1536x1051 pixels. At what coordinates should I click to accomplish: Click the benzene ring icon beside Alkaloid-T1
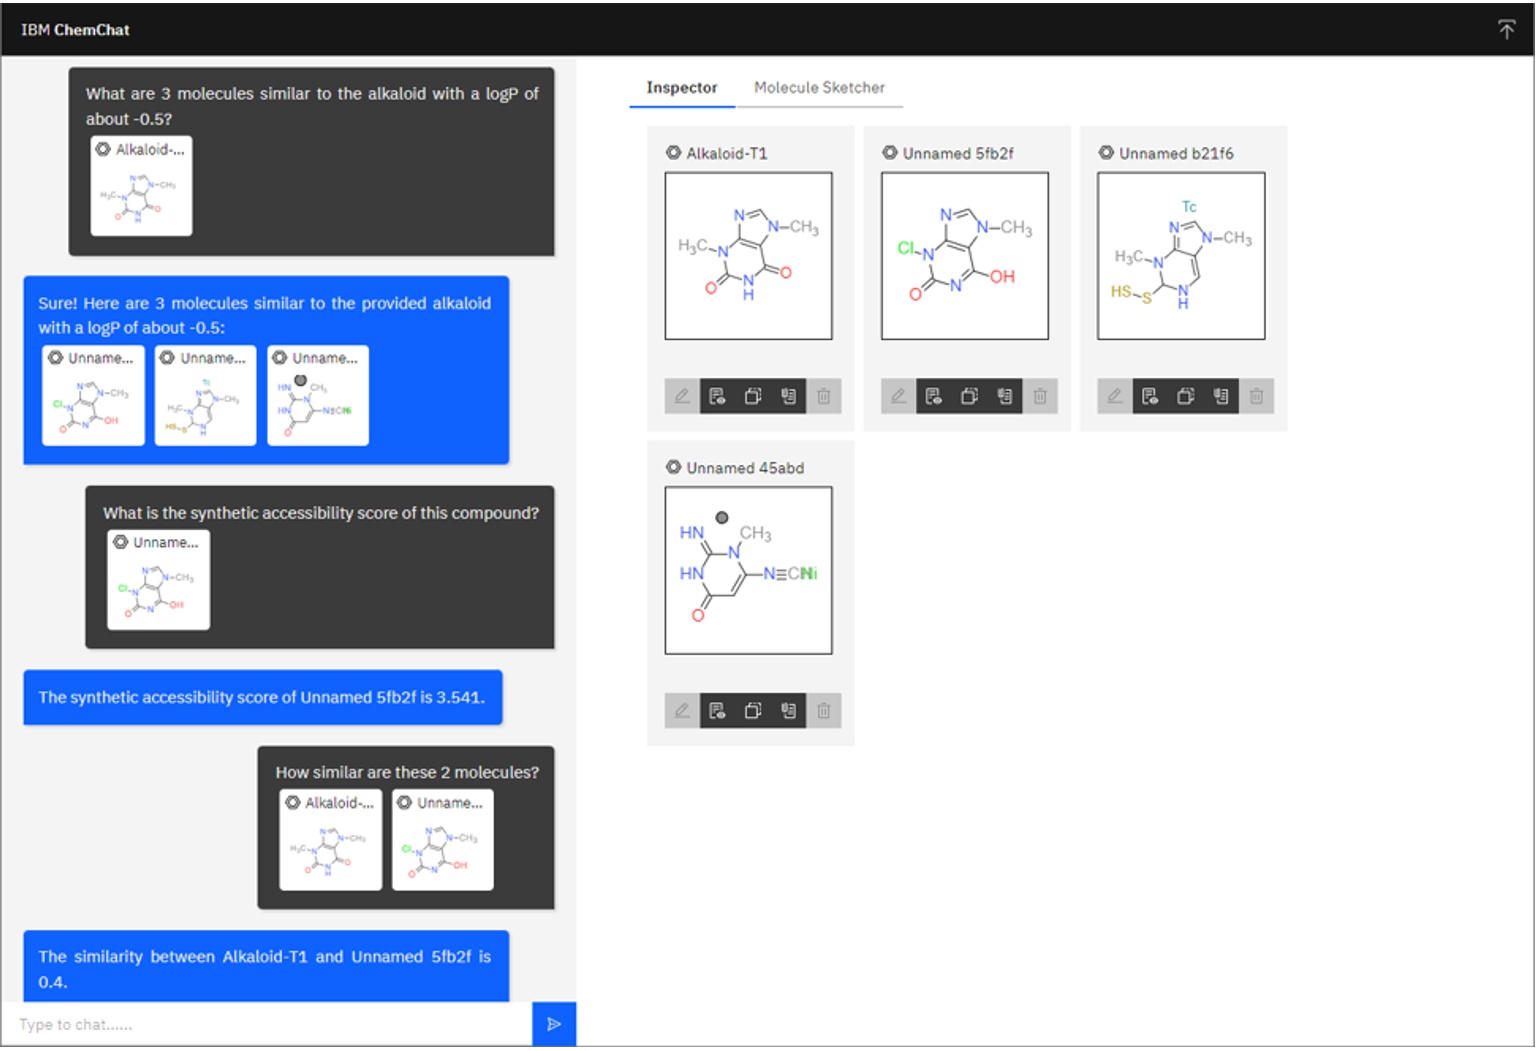[x=674, y=152]
